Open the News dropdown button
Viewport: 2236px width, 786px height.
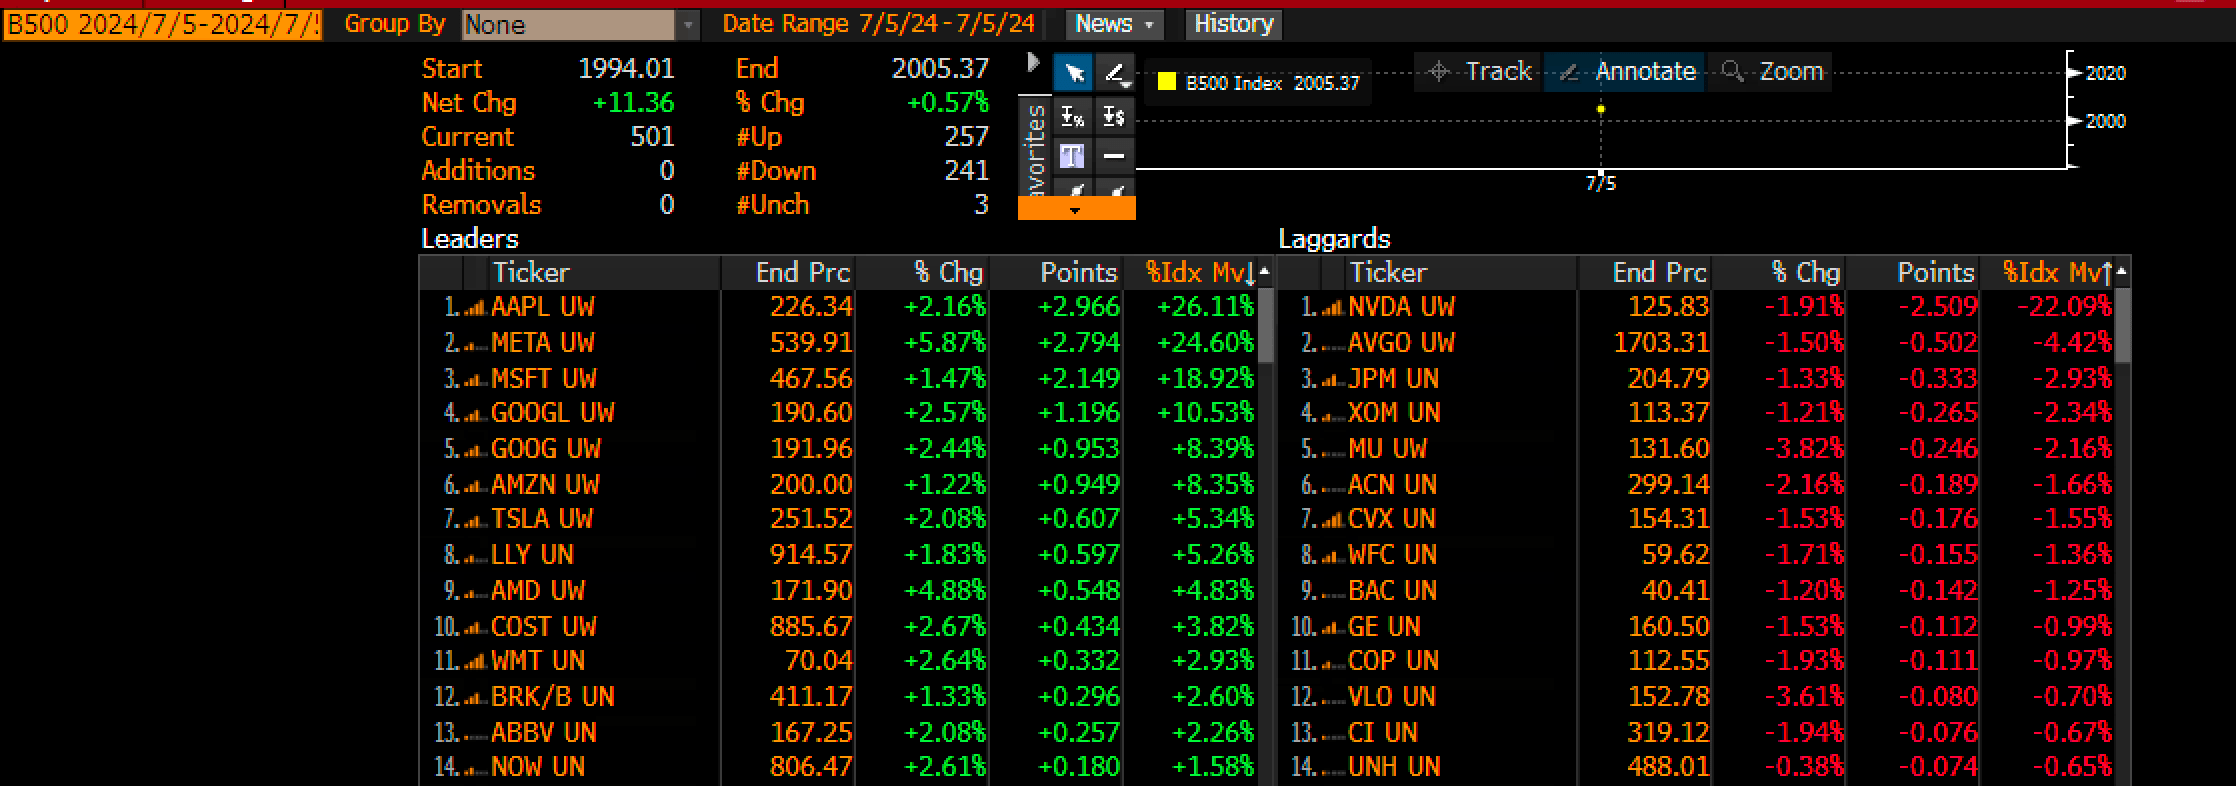point(1114,24)
